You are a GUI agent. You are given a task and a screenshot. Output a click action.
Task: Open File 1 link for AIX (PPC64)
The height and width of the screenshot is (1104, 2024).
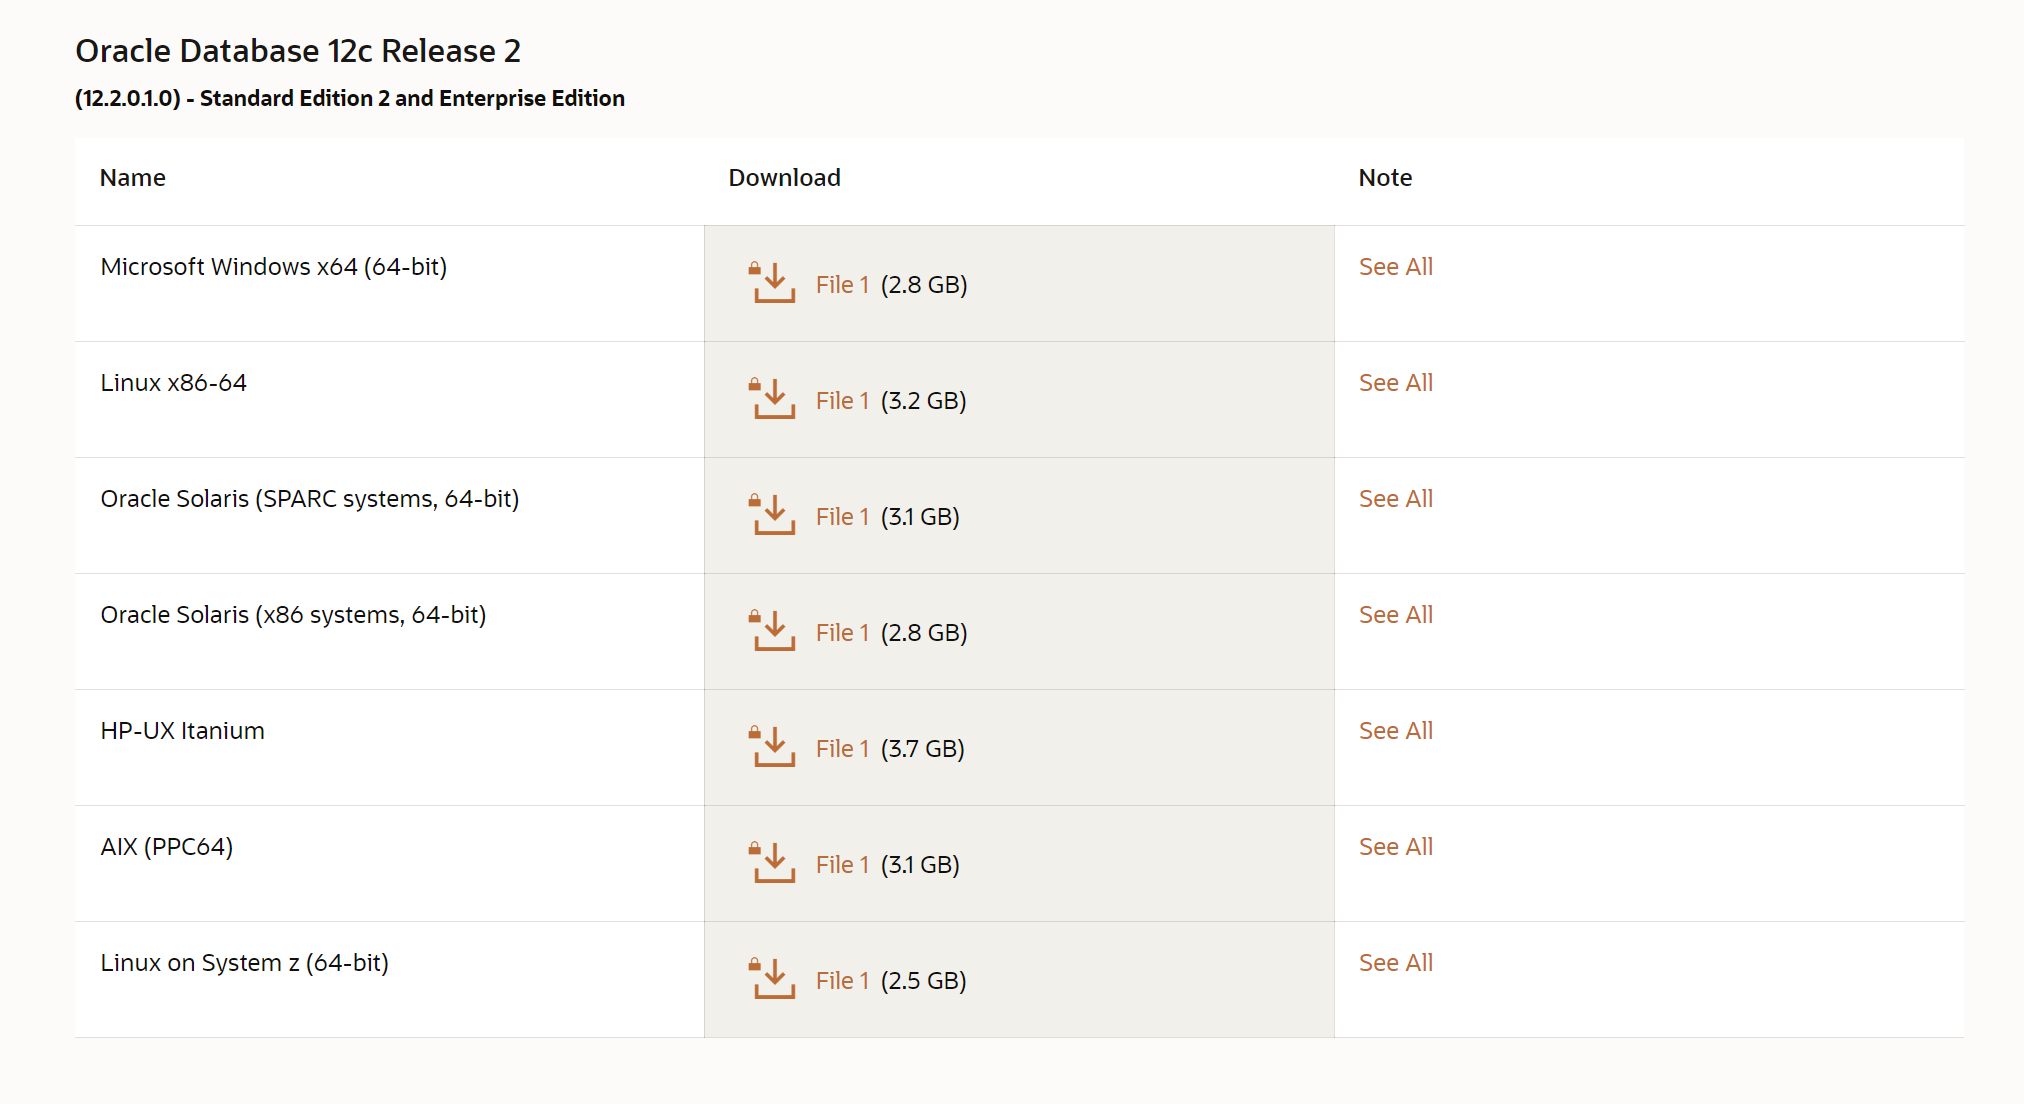(842, 865)
